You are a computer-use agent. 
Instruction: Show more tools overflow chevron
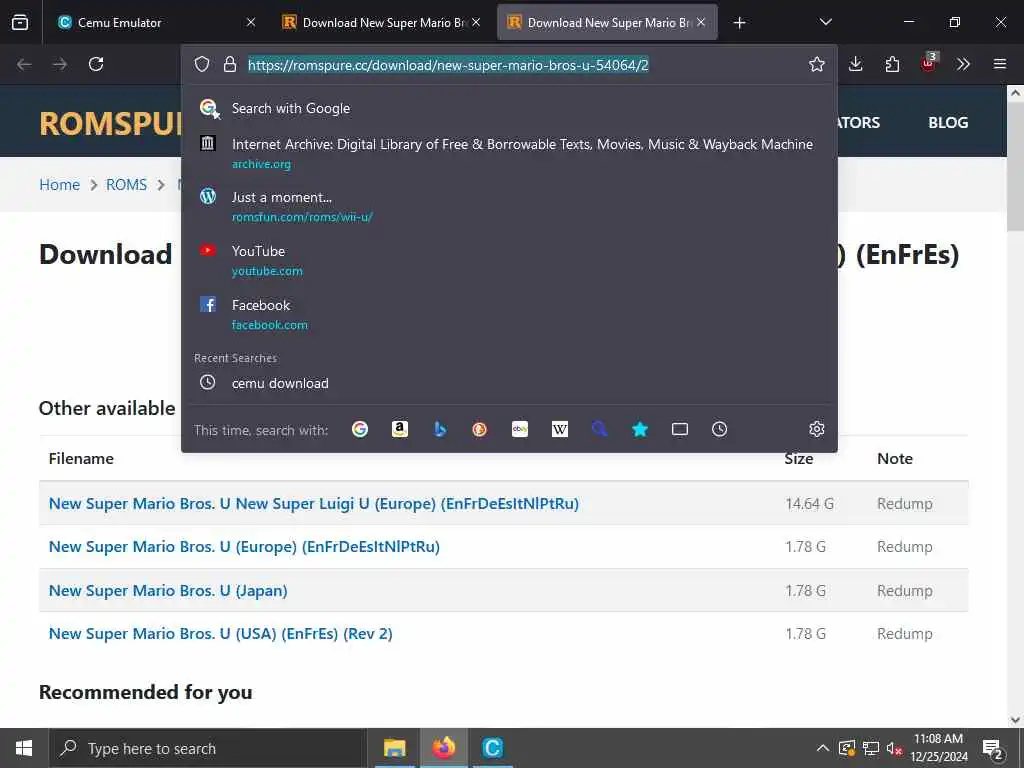(963, 64)
